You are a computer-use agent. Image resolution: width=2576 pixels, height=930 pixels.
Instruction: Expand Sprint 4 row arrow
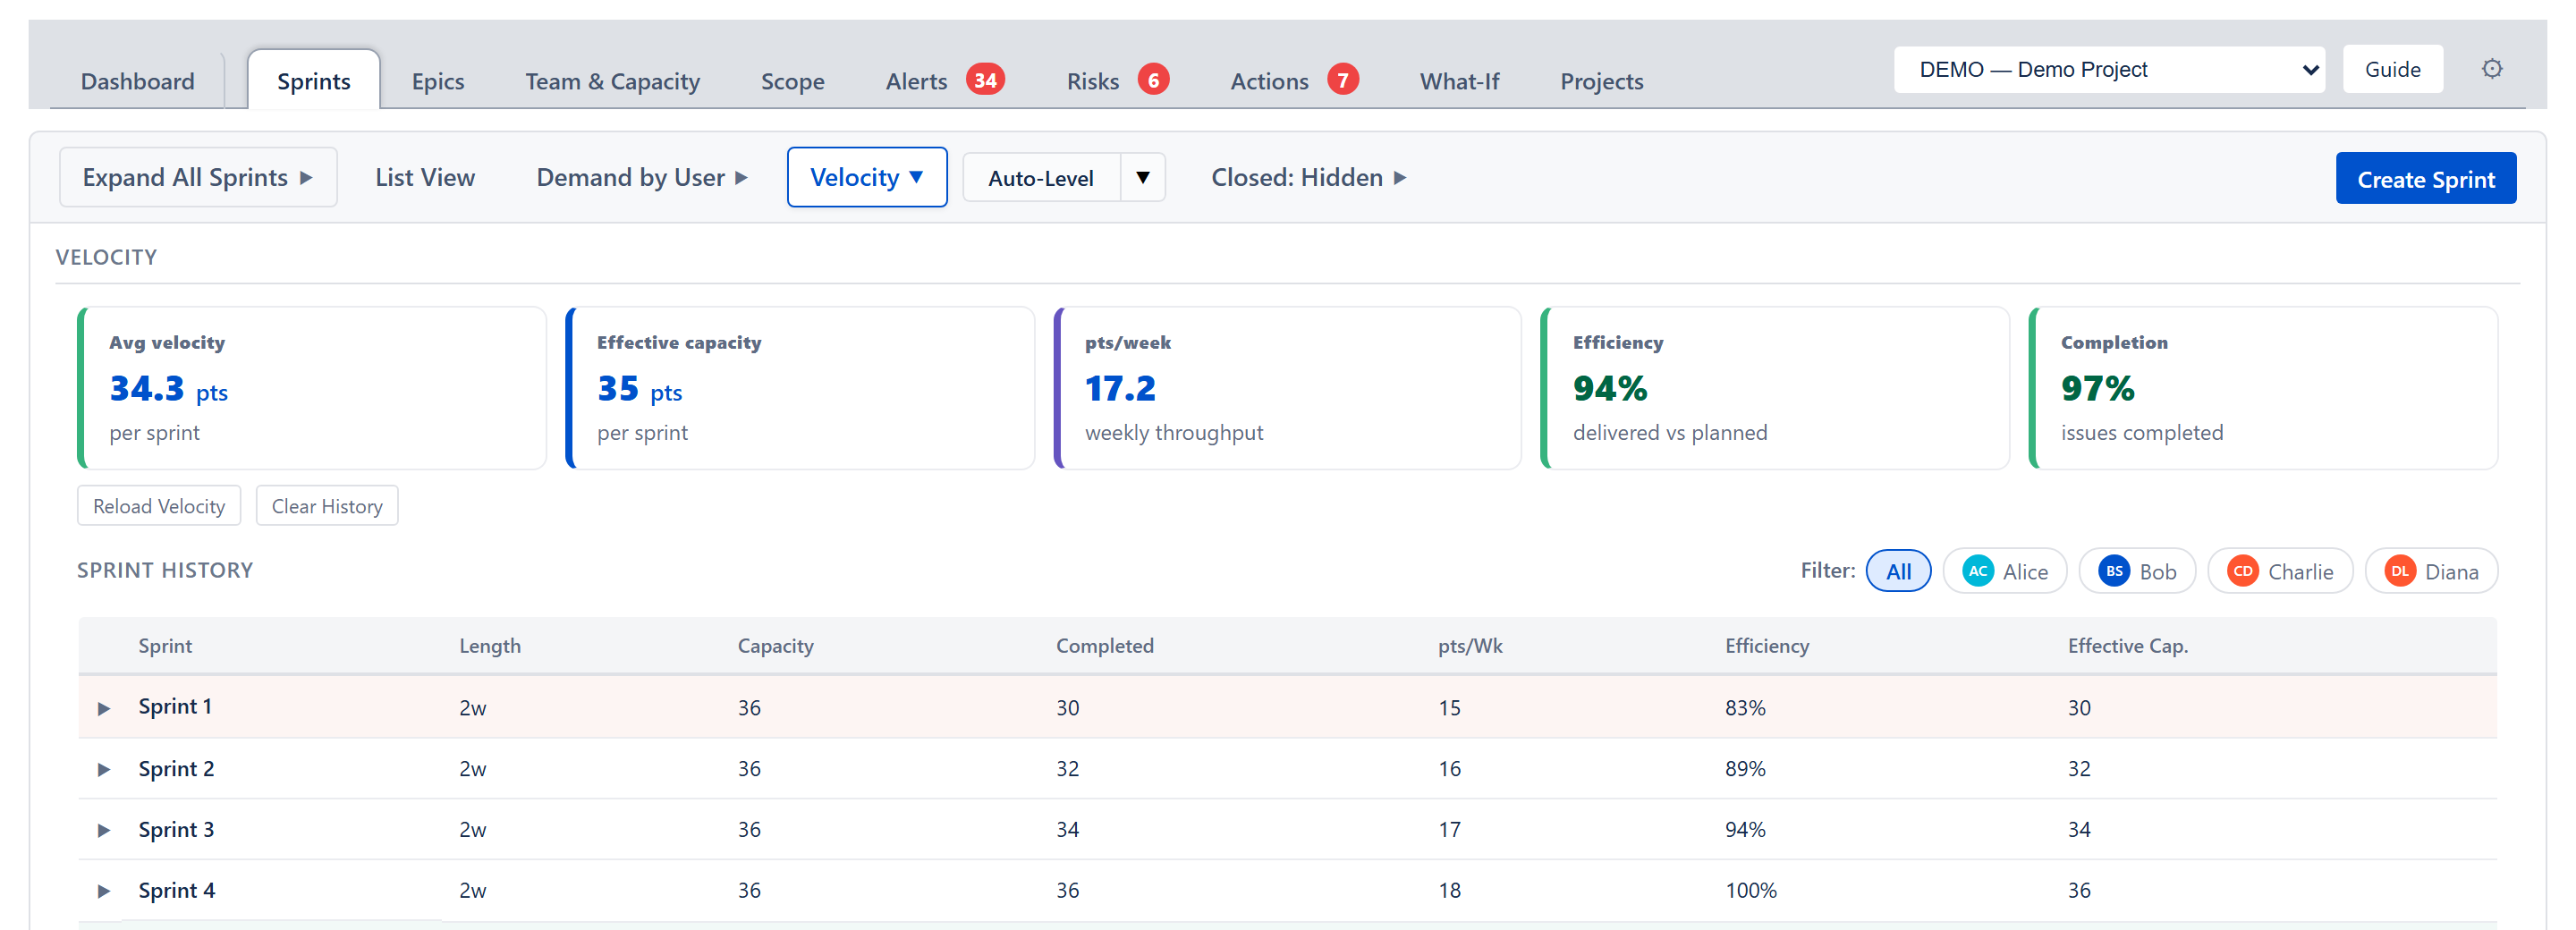(104, 891)
